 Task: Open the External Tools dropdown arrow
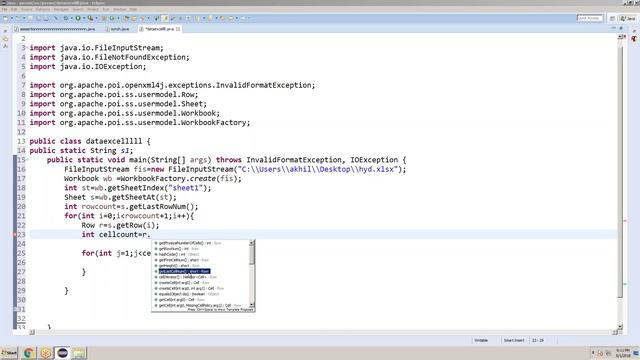[x=96, y=18]
